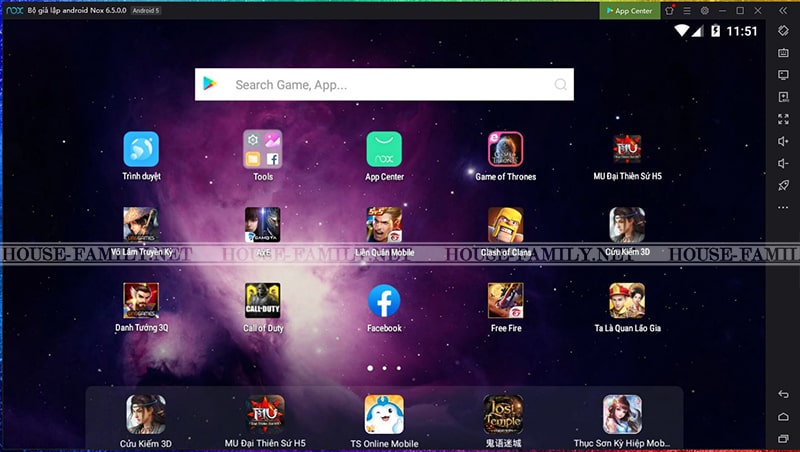Launch MU Đại Thiên Sứ H5 on home grid
Image resolution: width=800 pixels, height=452 pixels.
pyautogui.click(x=627, y=149)
